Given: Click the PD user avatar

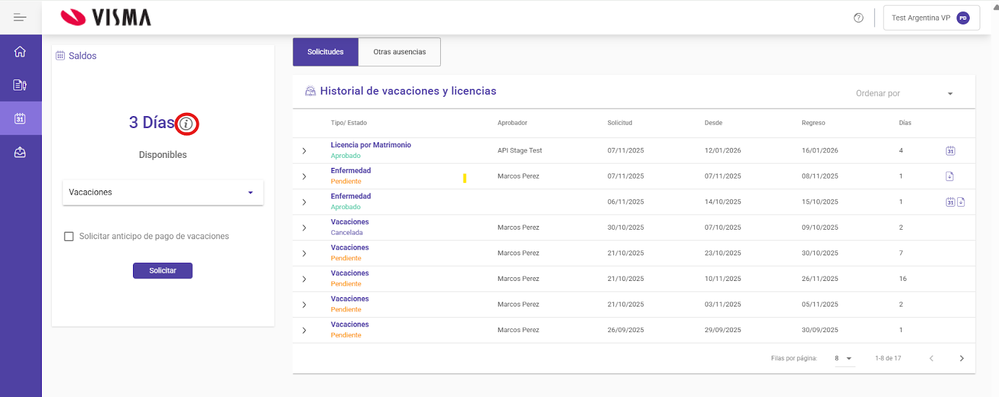Looking at the screenshot, I should coord(963,18).
